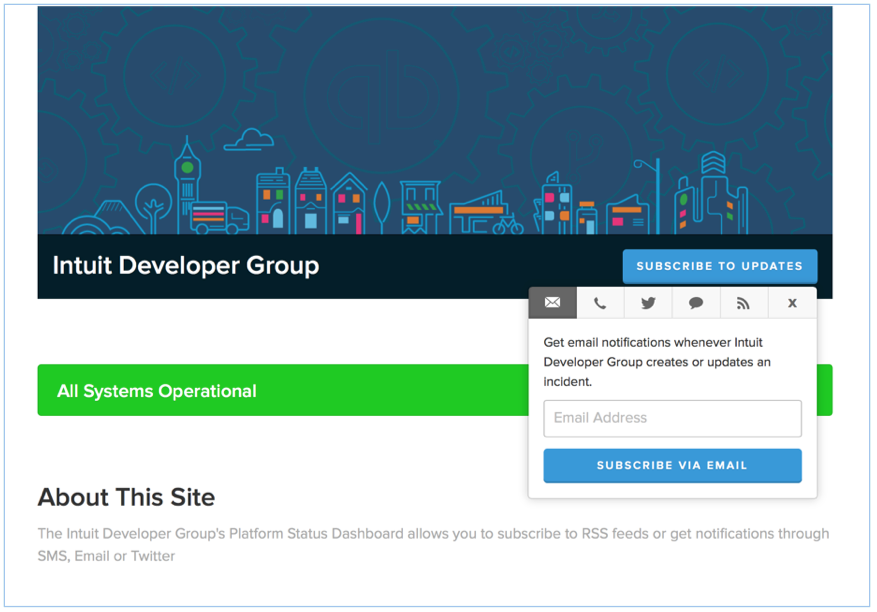This screenshot has height=612, width=877.
Task: Click the Subscribe To Updates button
Action: pyautogui.click(x=720, y=266)
